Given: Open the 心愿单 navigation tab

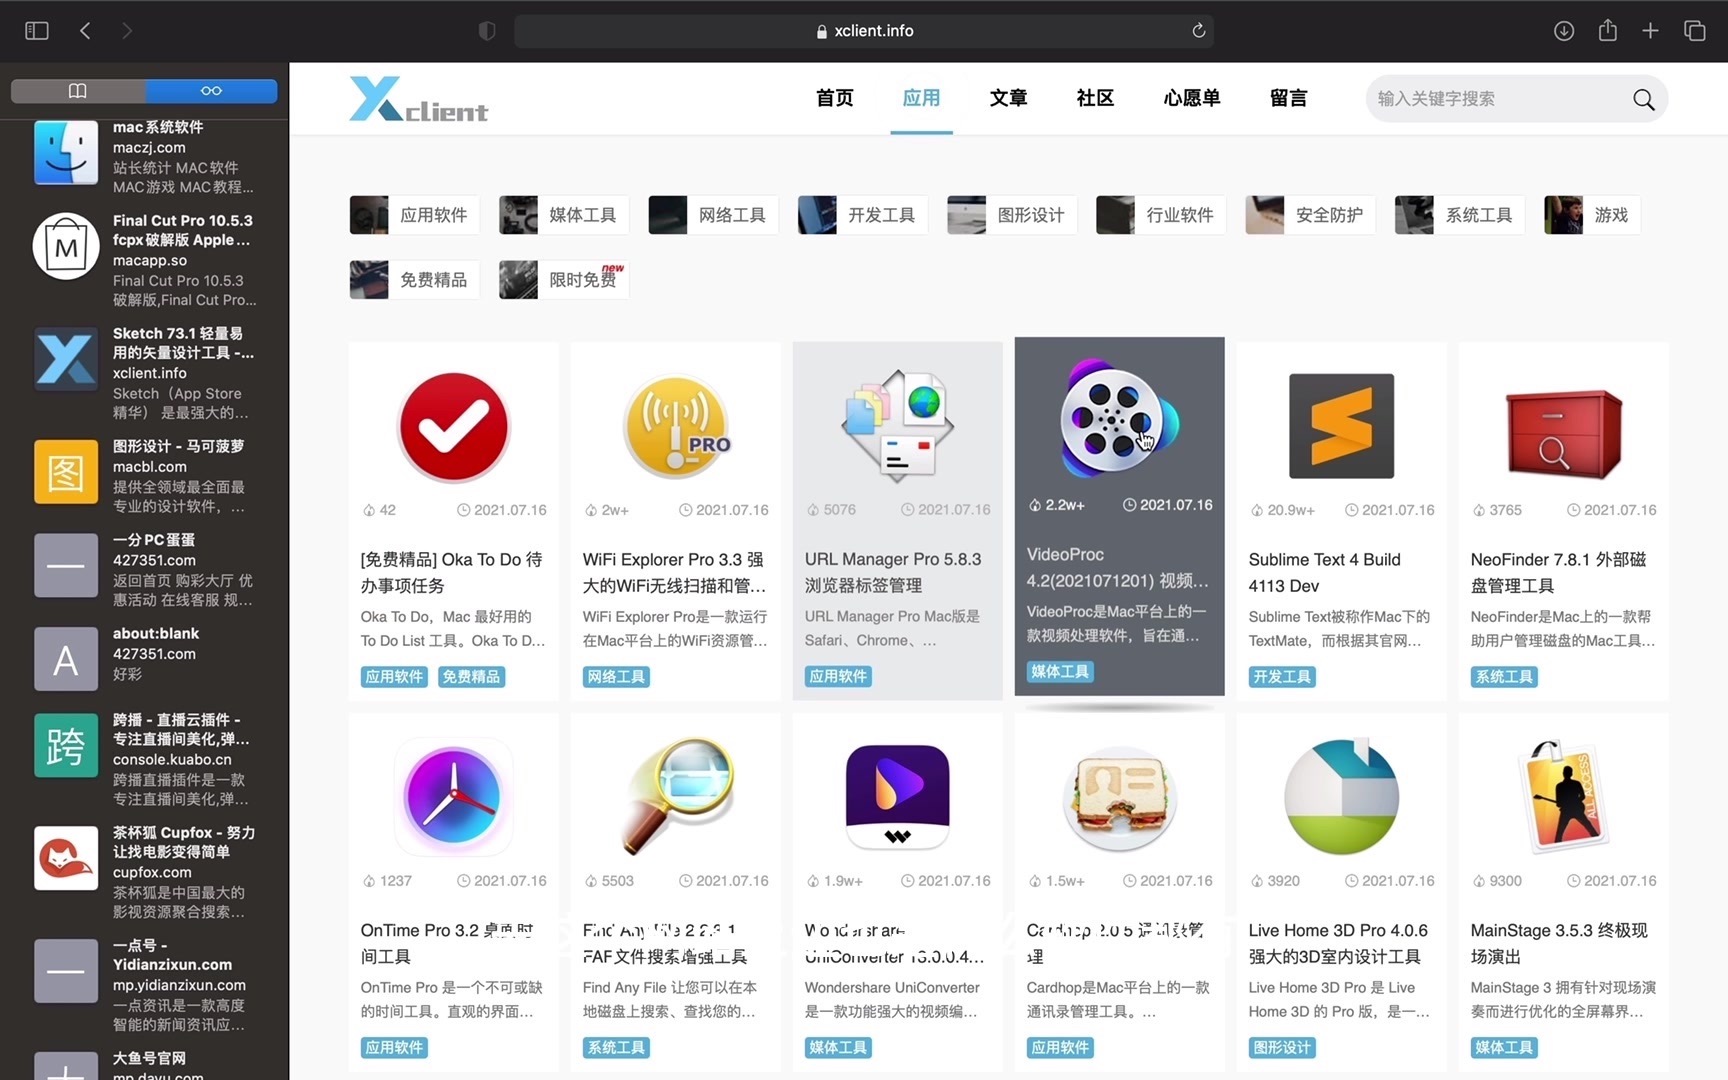Looking at the screenshot, I should tap(1192, 98).
